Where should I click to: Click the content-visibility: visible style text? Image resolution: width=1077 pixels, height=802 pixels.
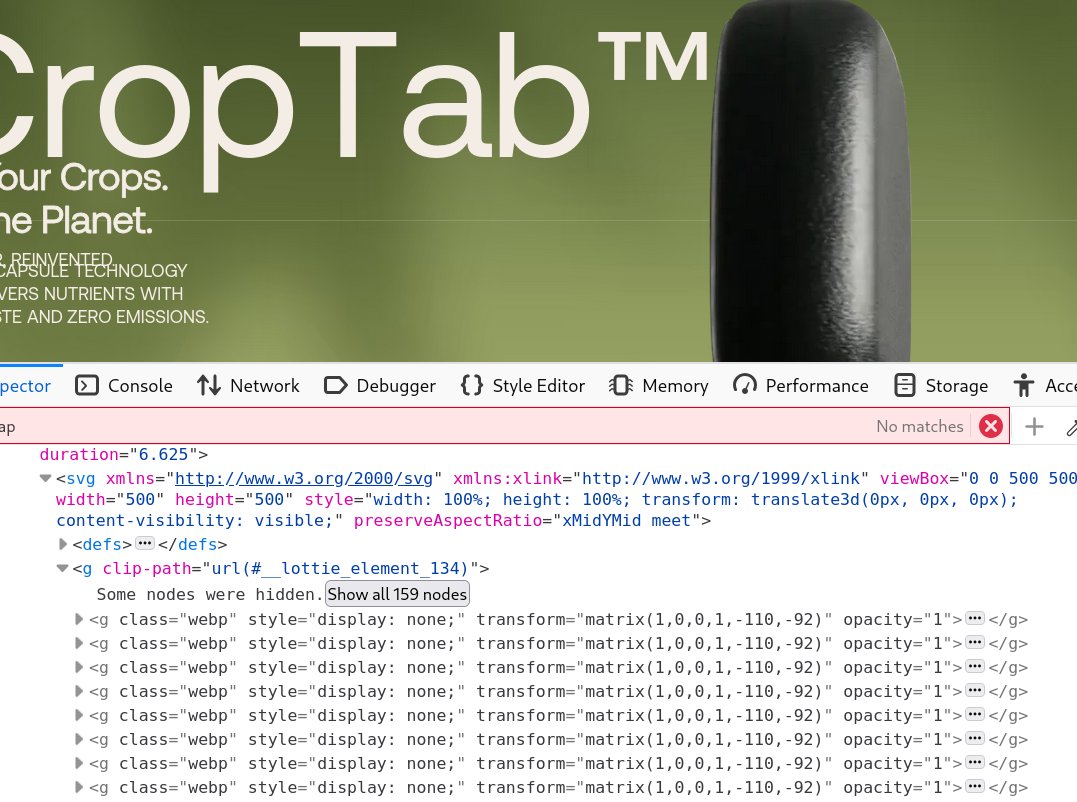point(194,520)
